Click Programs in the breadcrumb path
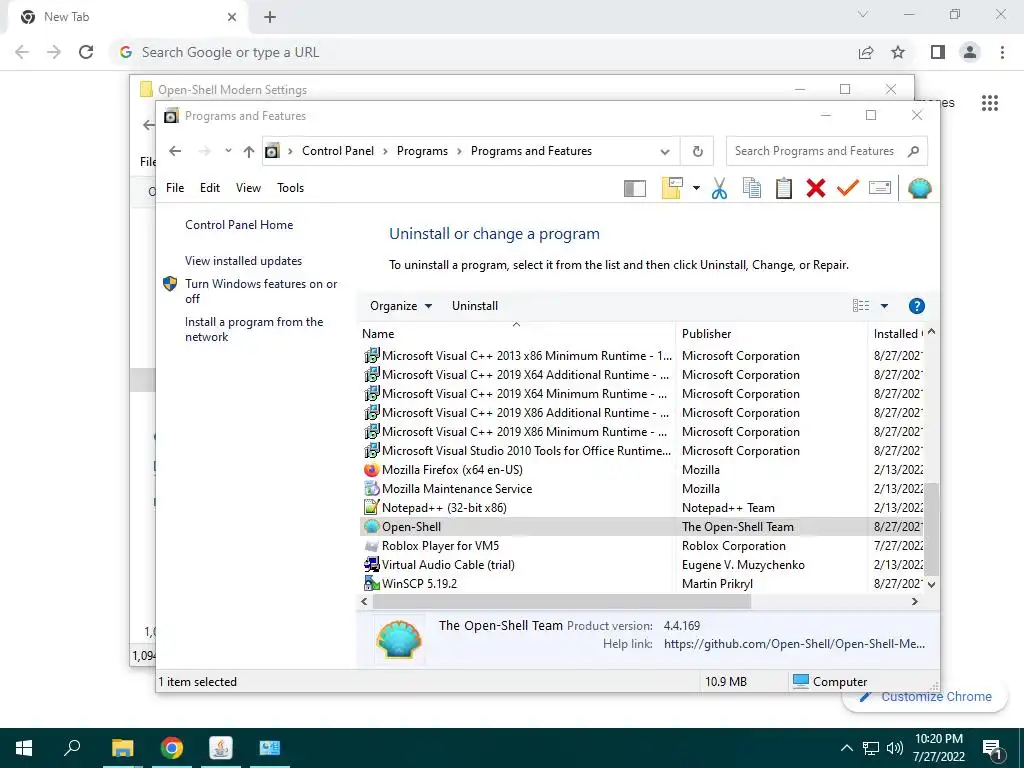 (x=423, y=151)
